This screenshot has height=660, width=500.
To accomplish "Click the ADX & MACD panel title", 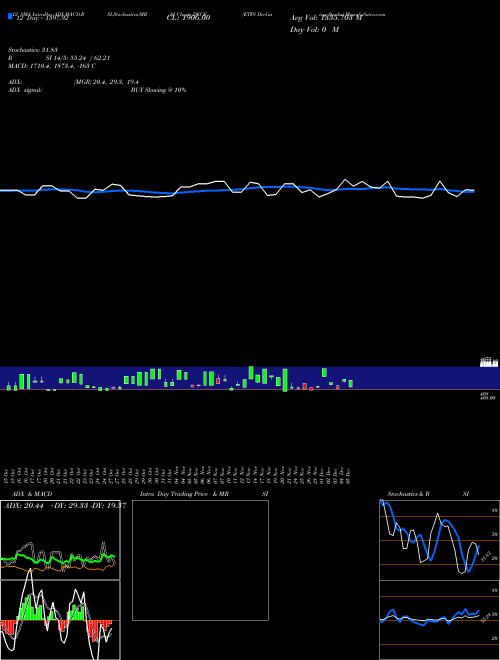I will [x=32, y=494].
